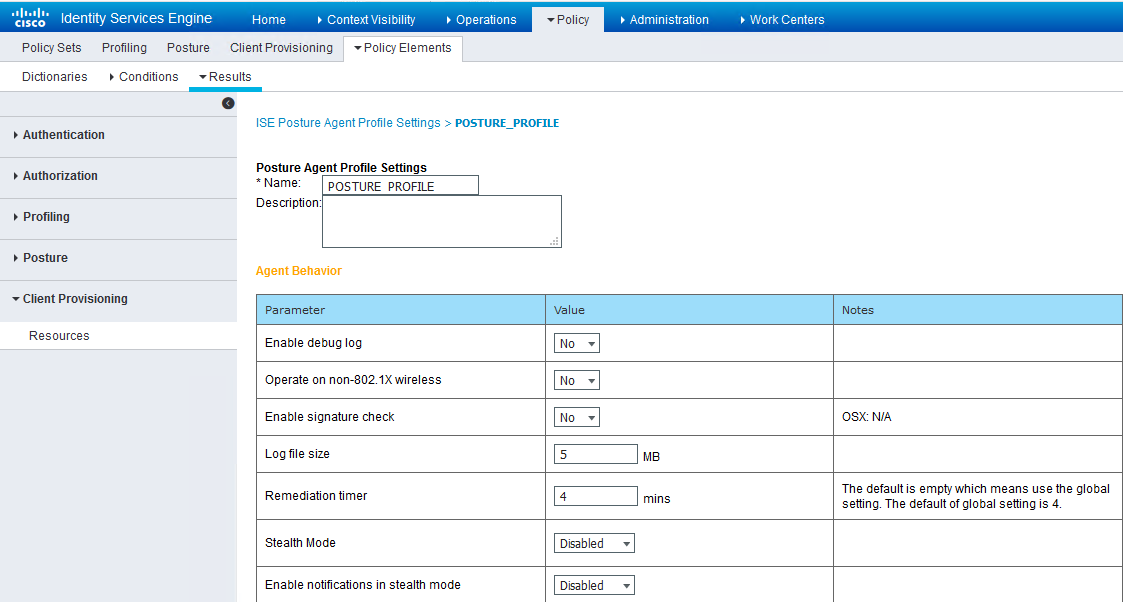Click the Notes column header
This screenshot has height=602, width=1123.
pos(978,310)
